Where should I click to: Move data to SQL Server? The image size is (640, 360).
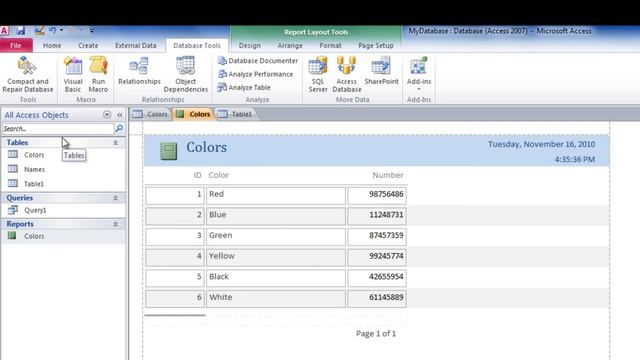pos(318,75)
